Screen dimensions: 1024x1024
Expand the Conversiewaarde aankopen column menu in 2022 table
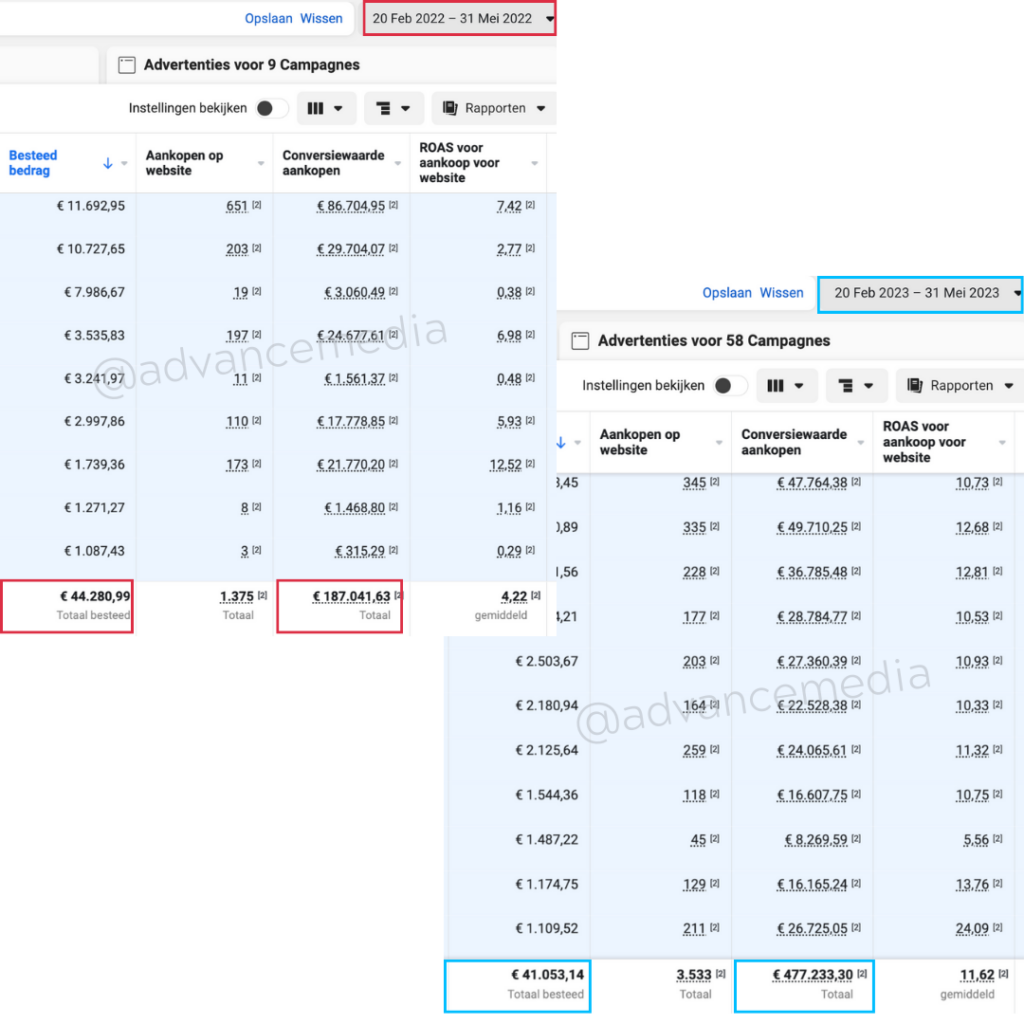[x=397, y=163]
